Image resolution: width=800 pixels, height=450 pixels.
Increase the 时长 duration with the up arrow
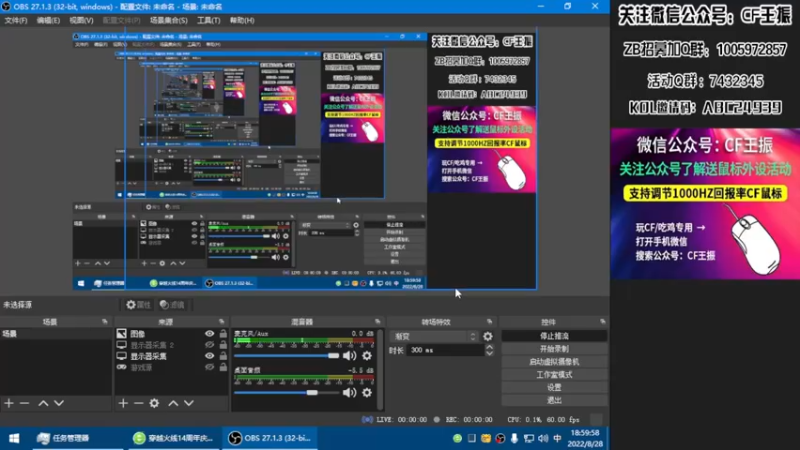pos(489,347)
